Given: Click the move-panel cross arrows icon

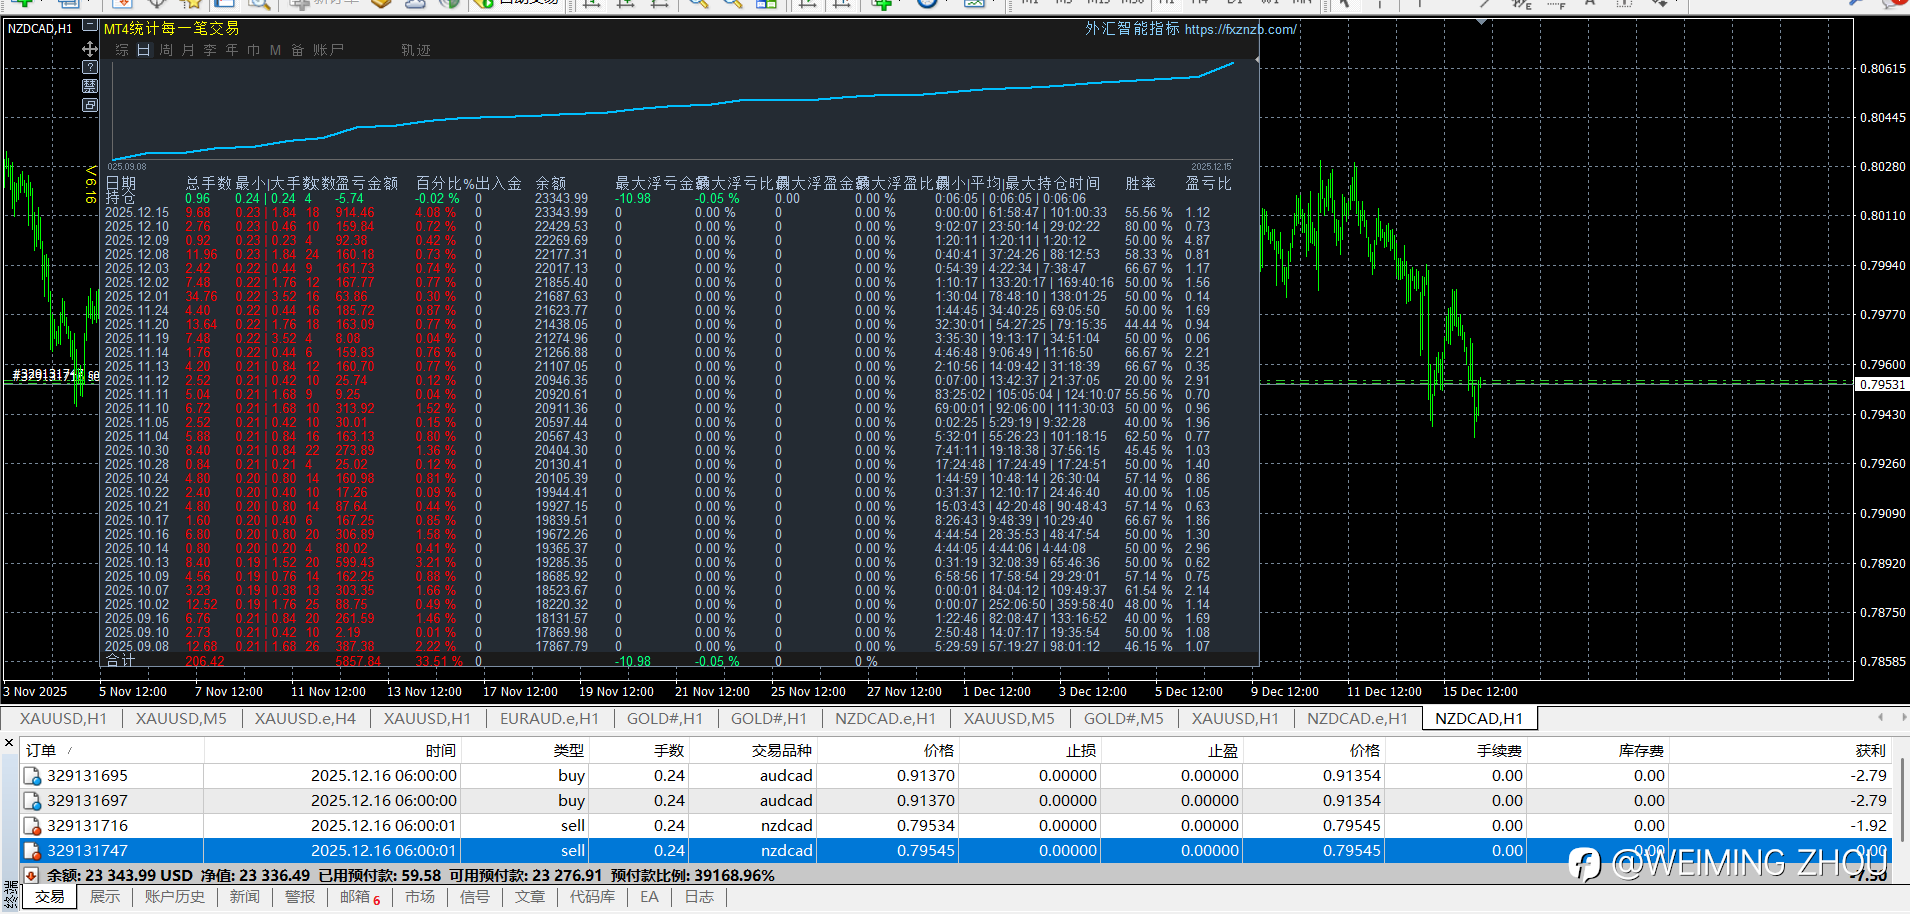Looking at the screenshot, I should click(x=90, y=48).
